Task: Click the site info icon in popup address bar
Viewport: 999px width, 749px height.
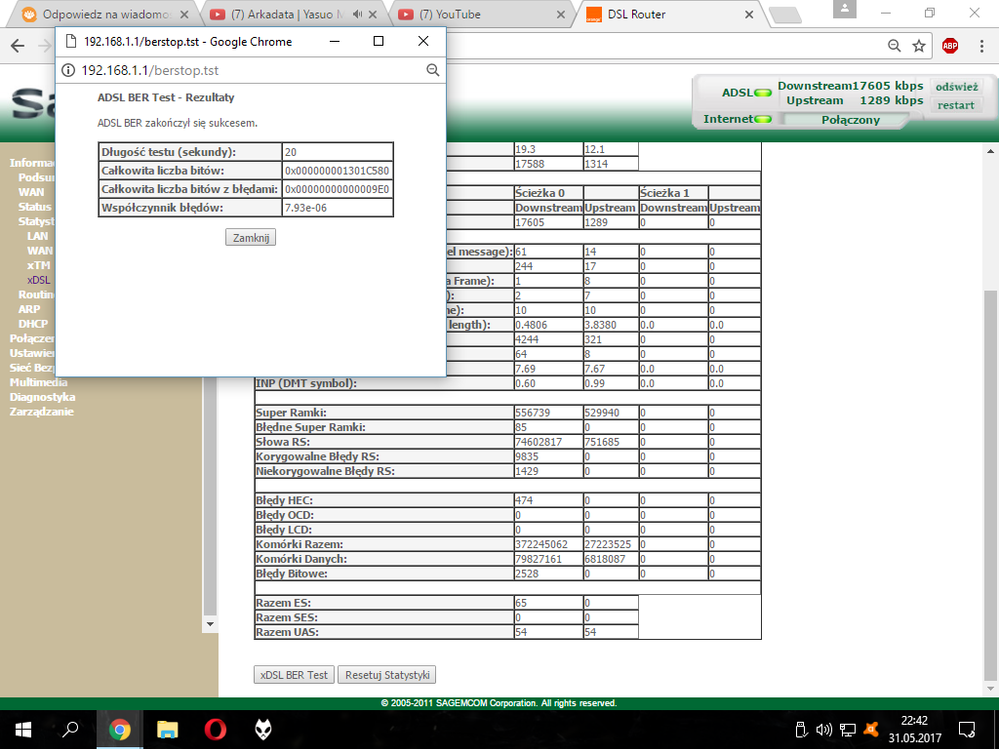Action: coord(69,70)
